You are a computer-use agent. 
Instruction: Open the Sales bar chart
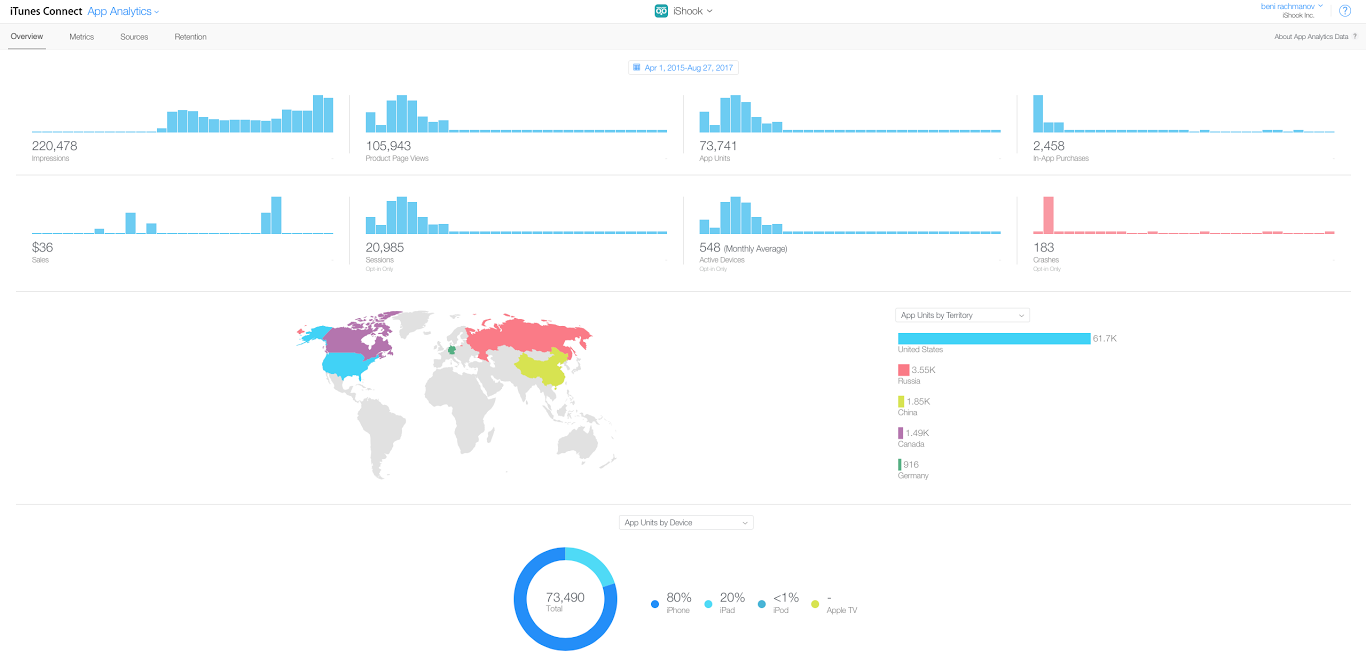(183, 214)
